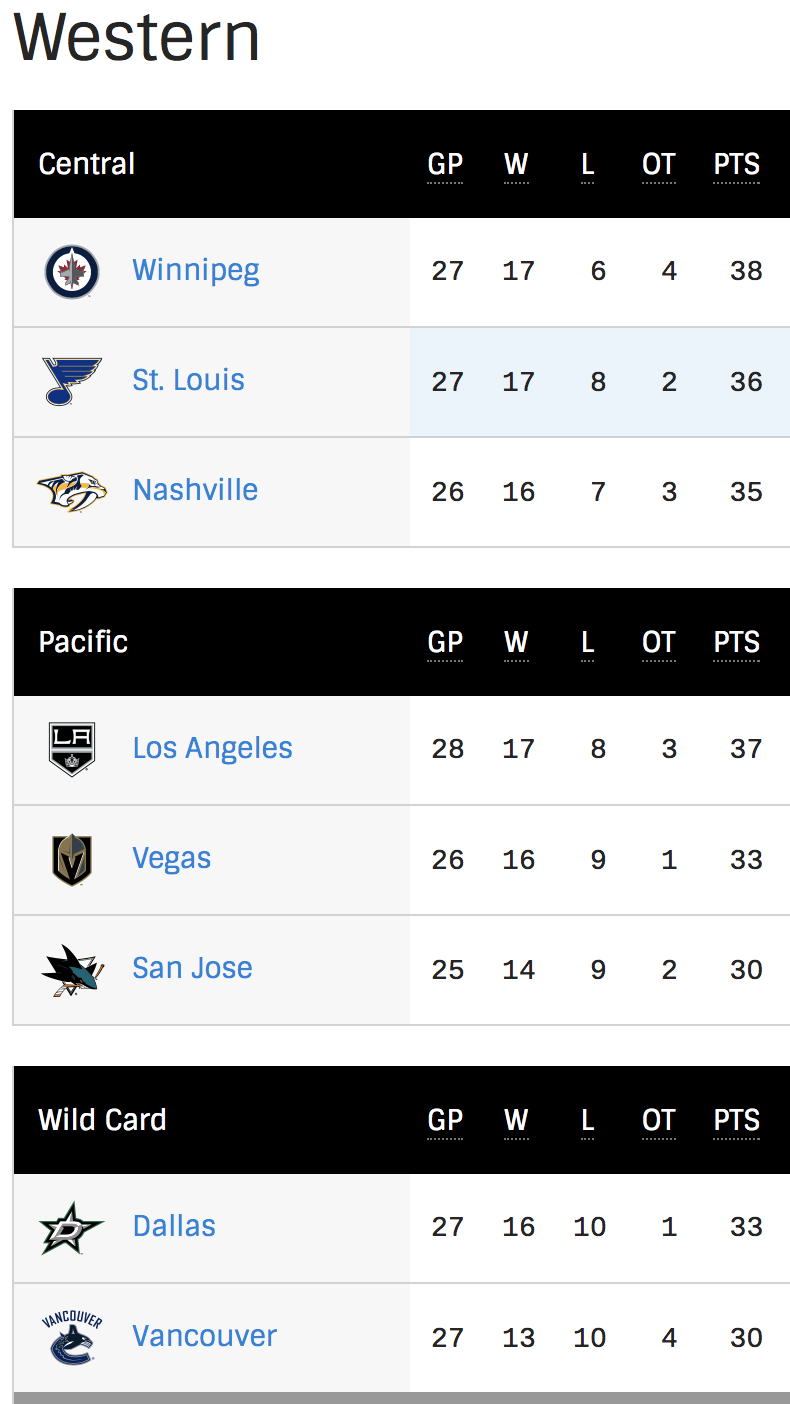
Task: Select the Vegas team link
Action: coord(172,858)
